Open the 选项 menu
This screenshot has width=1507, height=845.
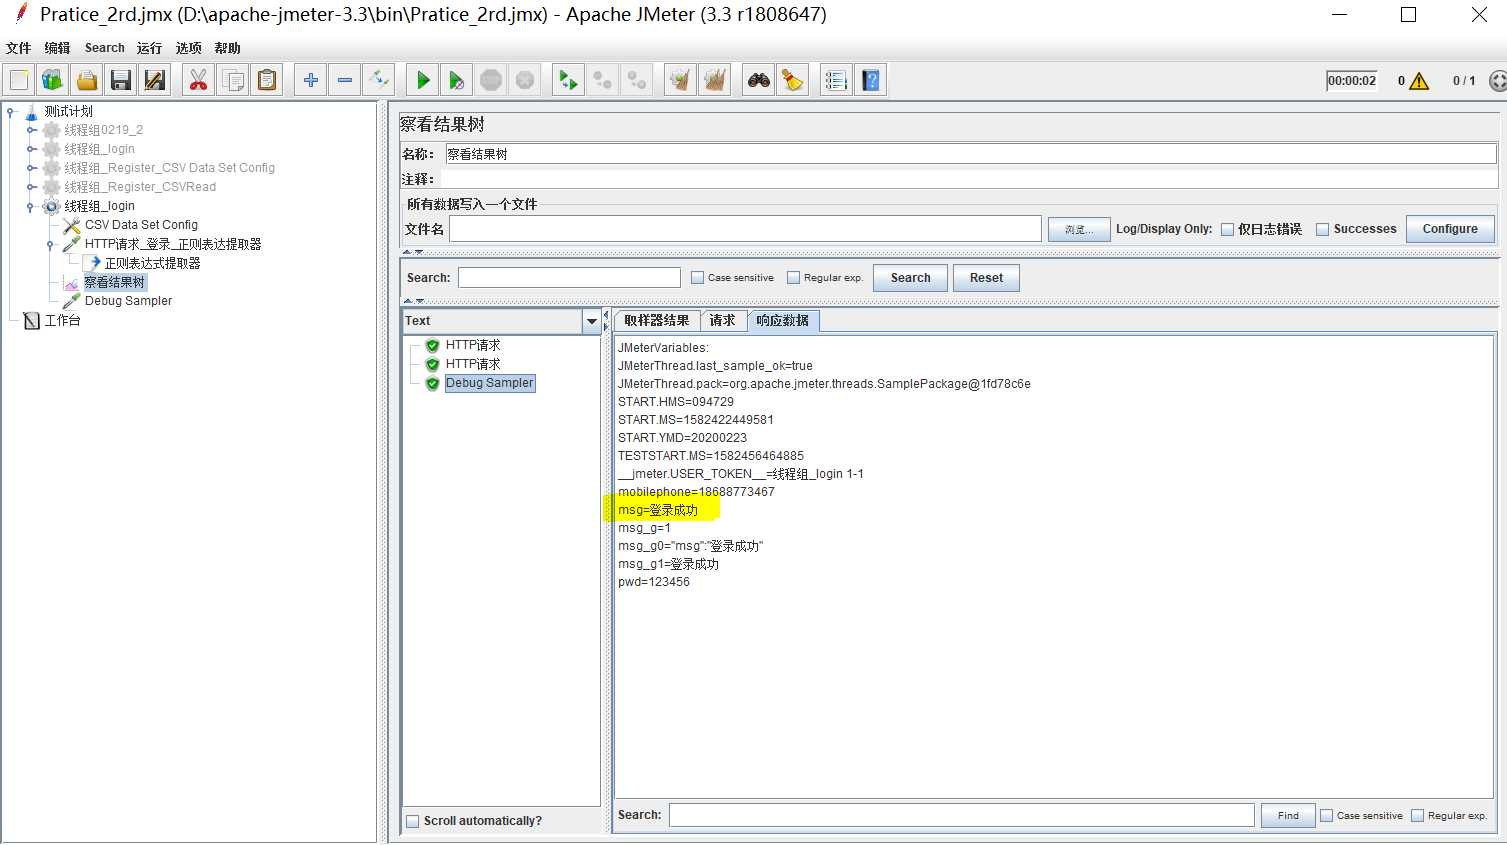188,48
